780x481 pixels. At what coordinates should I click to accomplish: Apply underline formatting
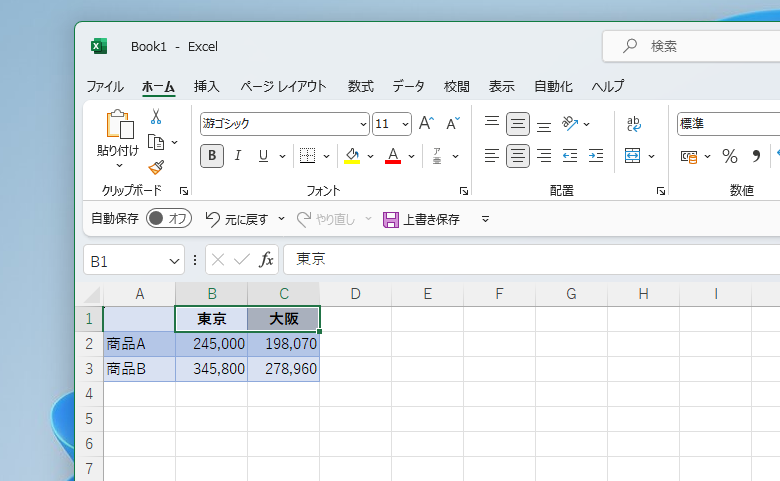pos(263,156)
